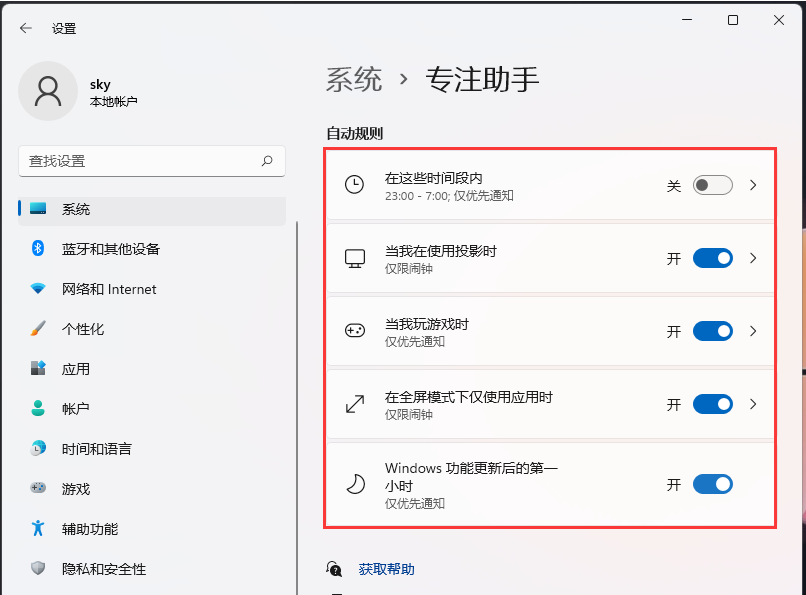
Task: Toggle off 在全屏模式下仅使用应用时
Action: [712, 404]
